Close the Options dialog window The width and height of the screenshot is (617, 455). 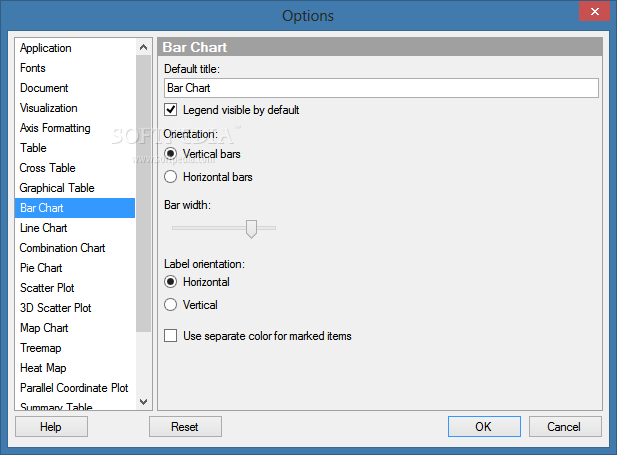[594, 11]
